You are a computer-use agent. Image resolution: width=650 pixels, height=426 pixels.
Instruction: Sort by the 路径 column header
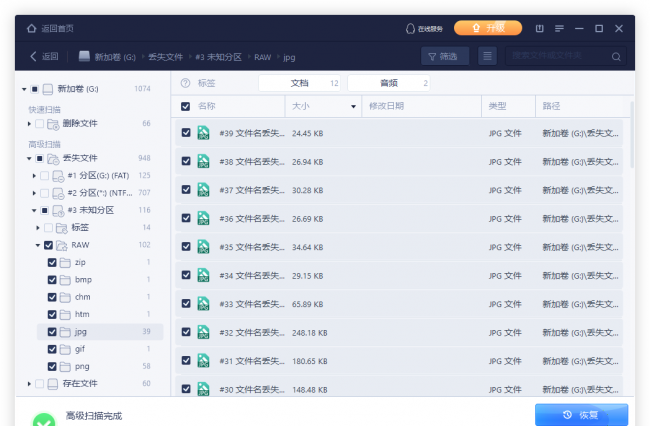[551, 106]
